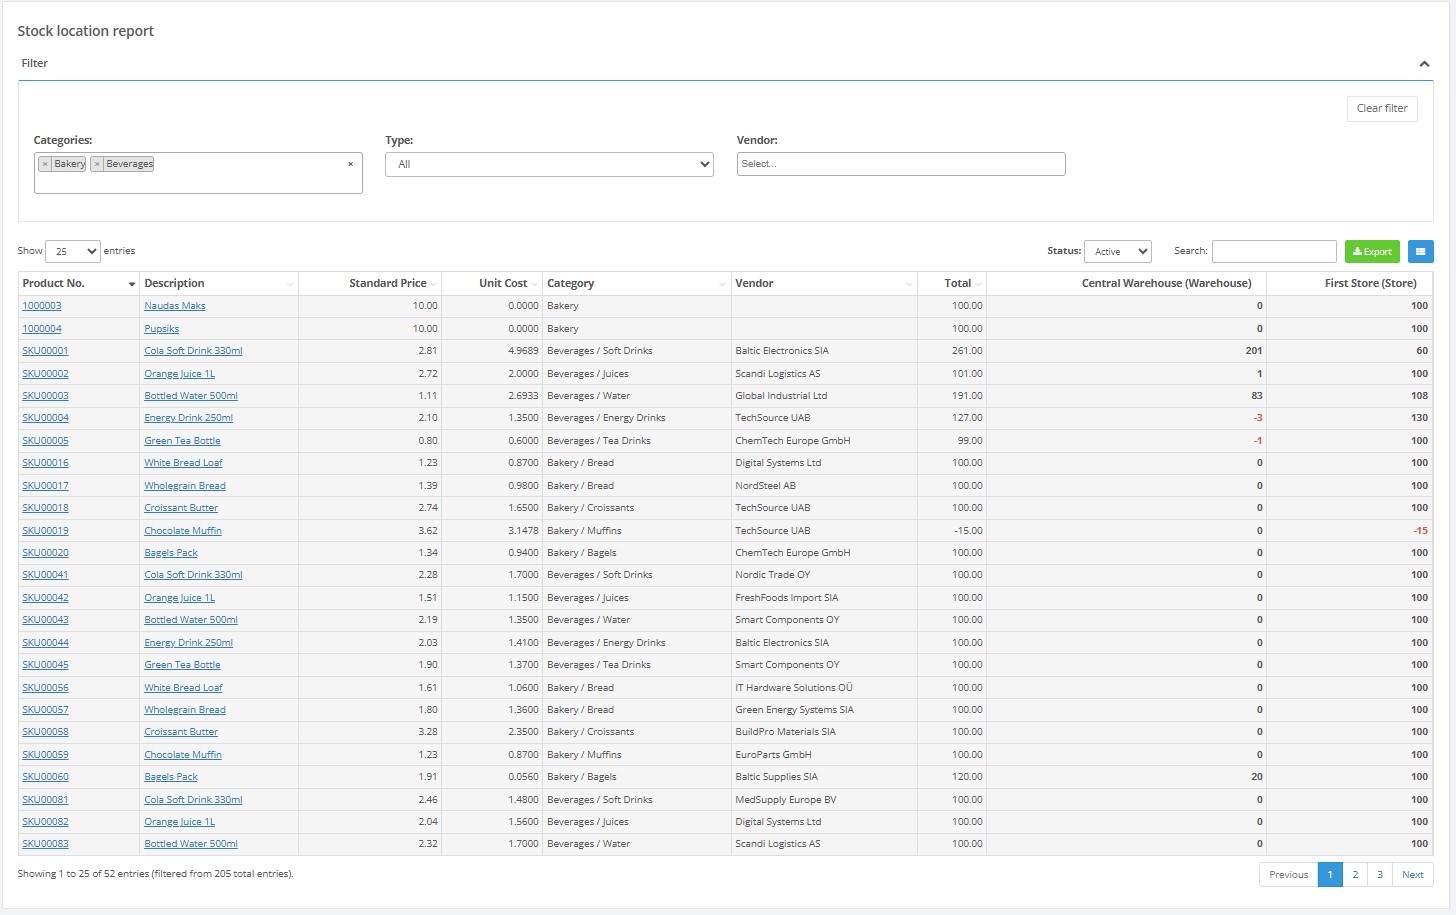Remove the Beverages category tag
Viewport: 1456px width, 915px height.
tap(97, 164)
